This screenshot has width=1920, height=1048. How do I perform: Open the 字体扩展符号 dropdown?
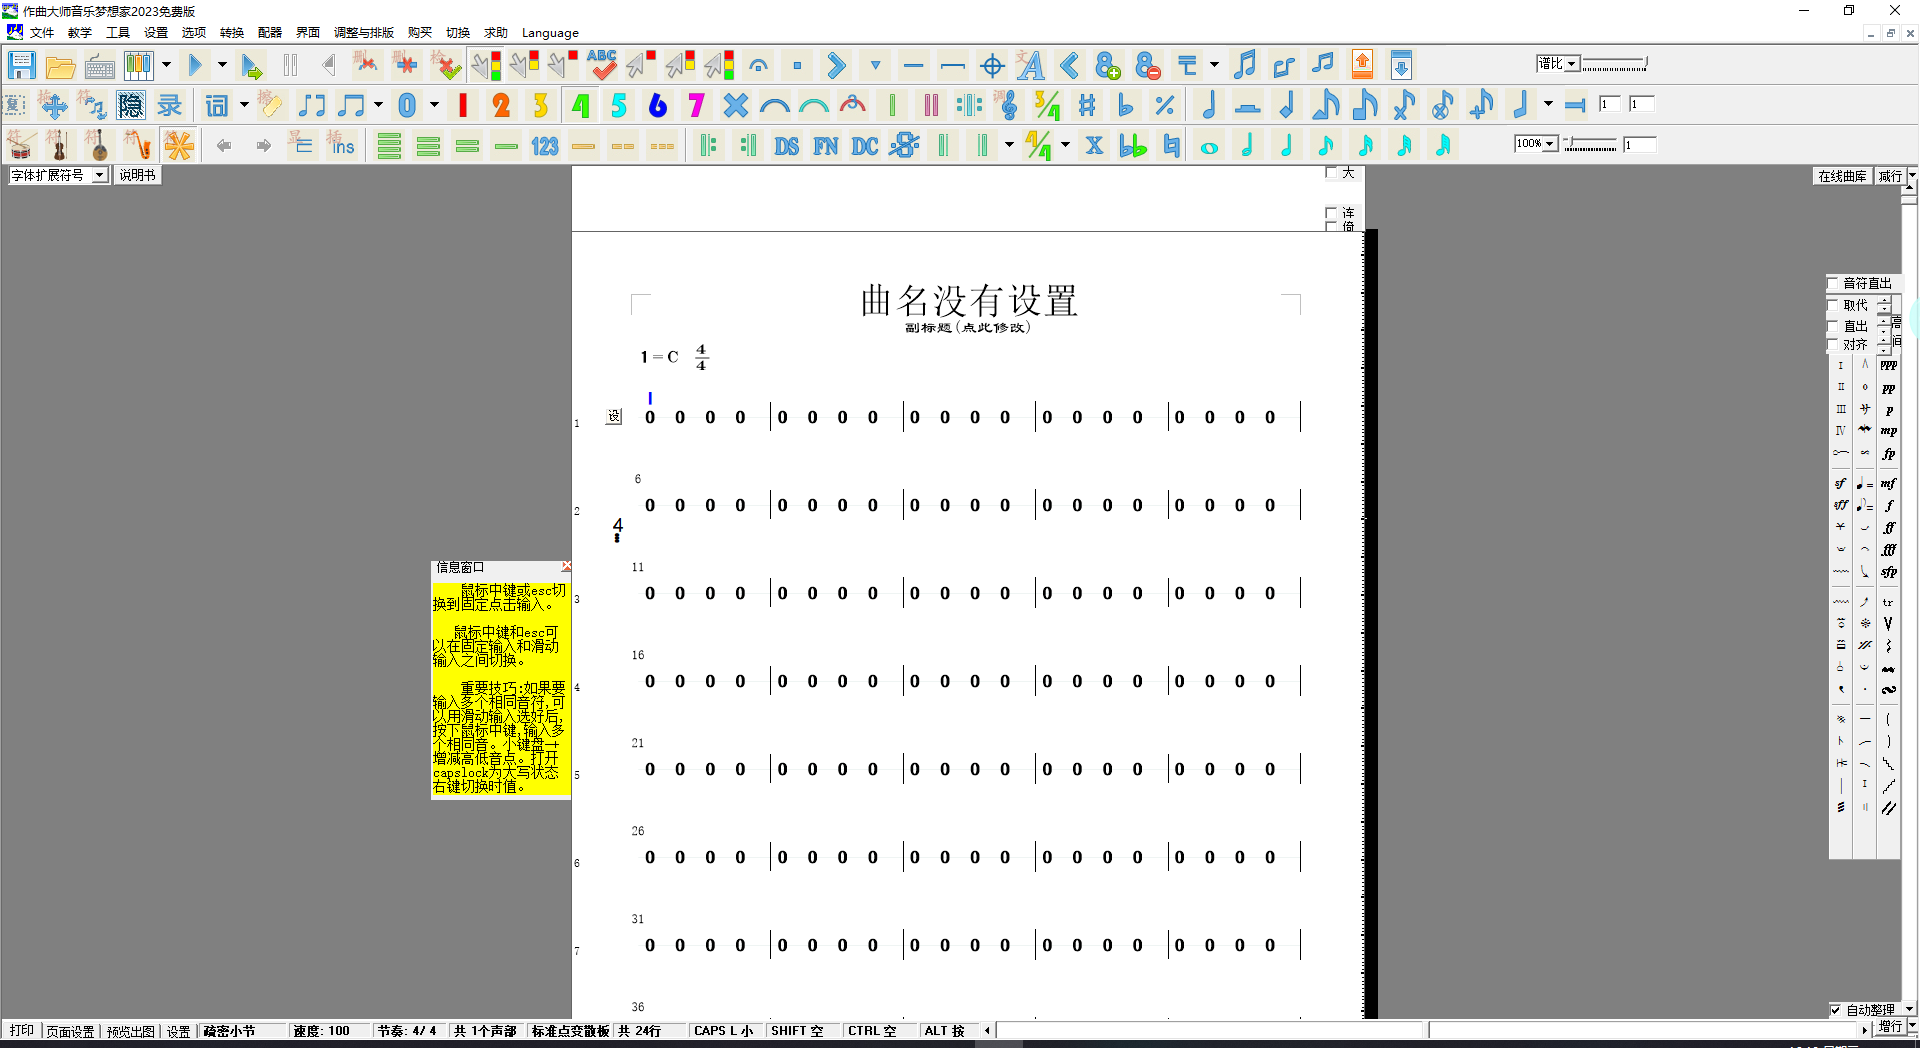coord(99,175)
